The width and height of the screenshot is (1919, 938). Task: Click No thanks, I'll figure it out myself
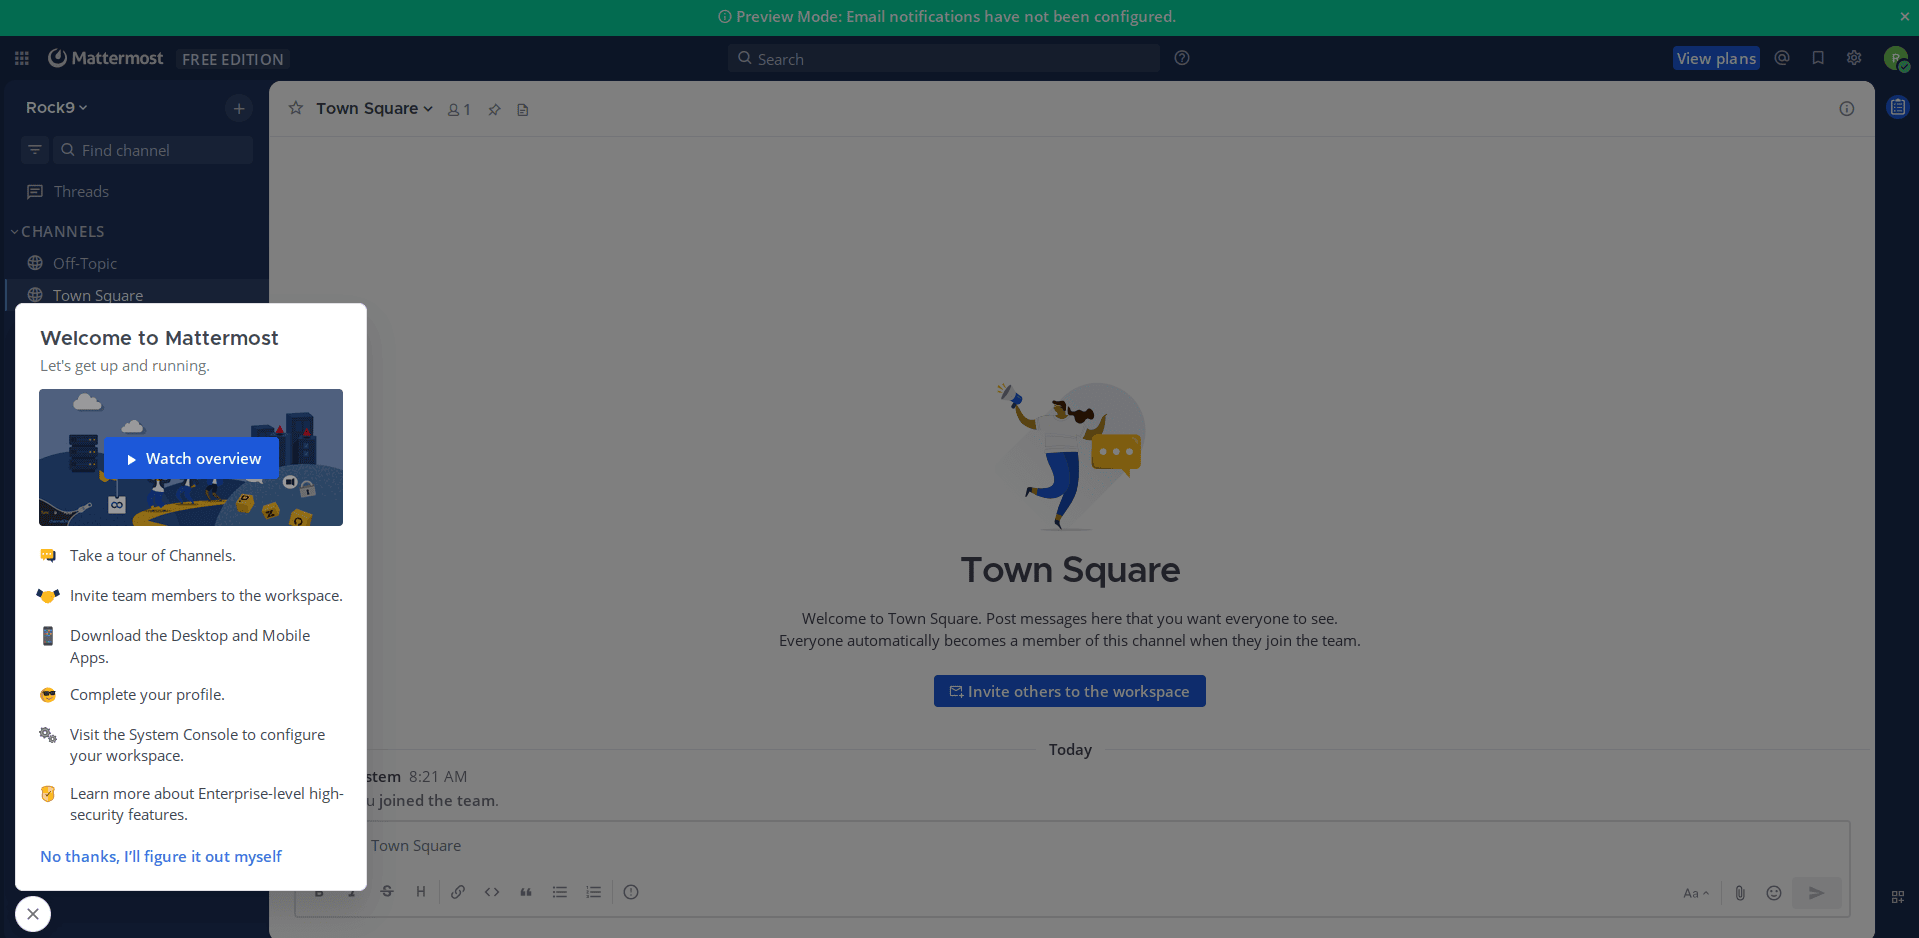coord(161,856)
